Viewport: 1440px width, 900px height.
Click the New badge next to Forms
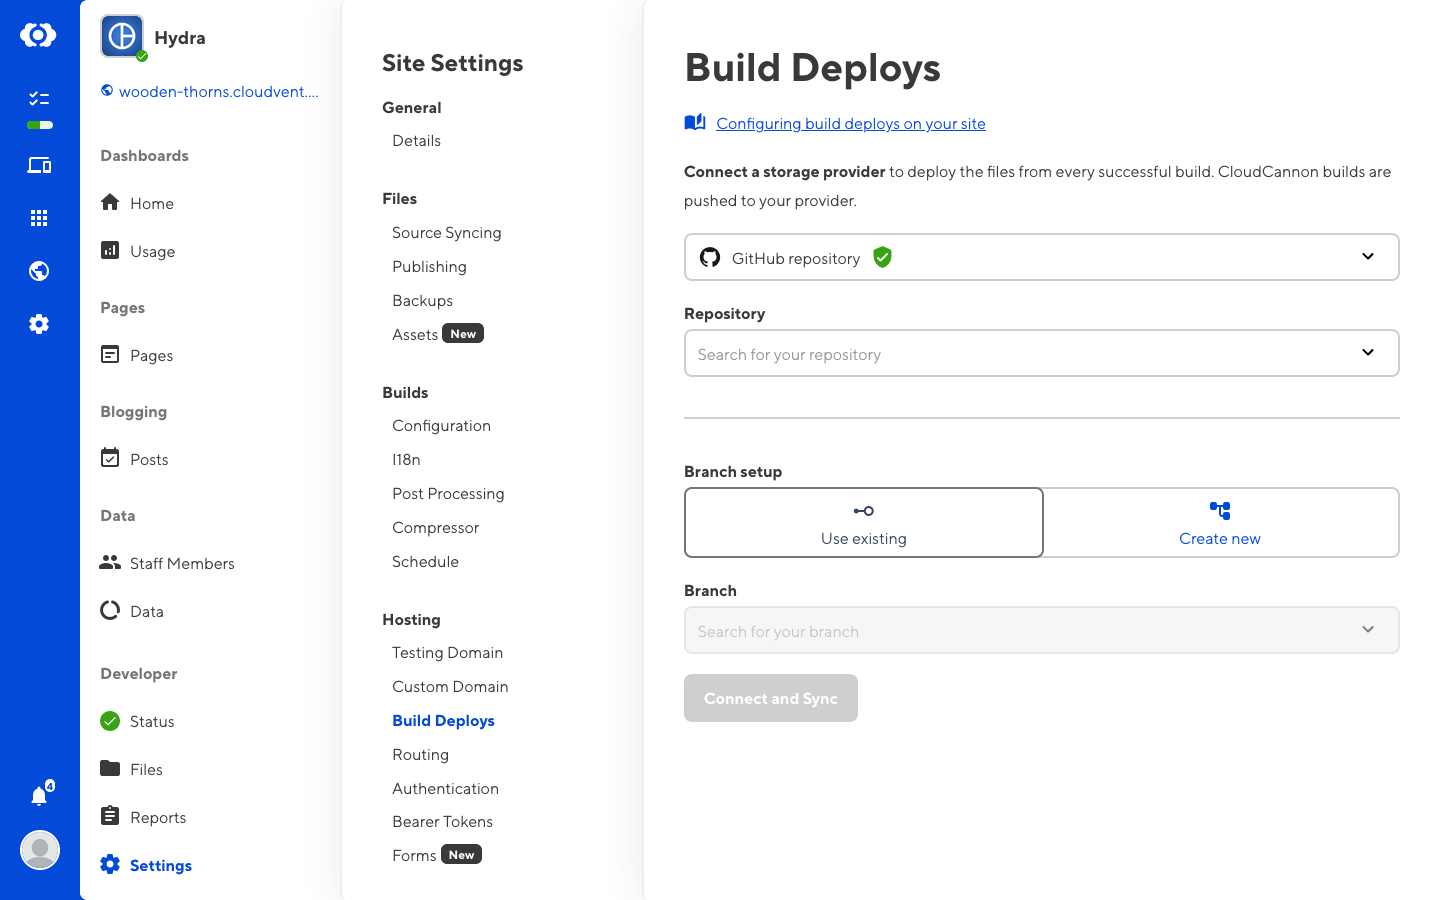point(461,855)
